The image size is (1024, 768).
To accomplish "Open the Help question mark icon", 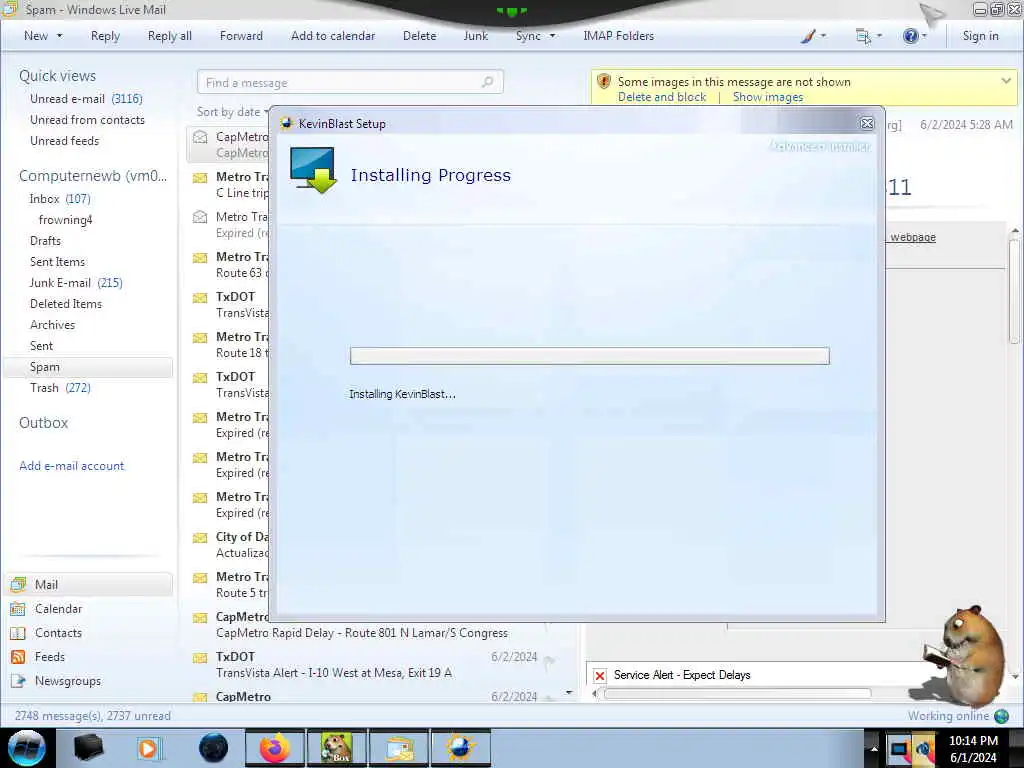I will tap(910, 36).
